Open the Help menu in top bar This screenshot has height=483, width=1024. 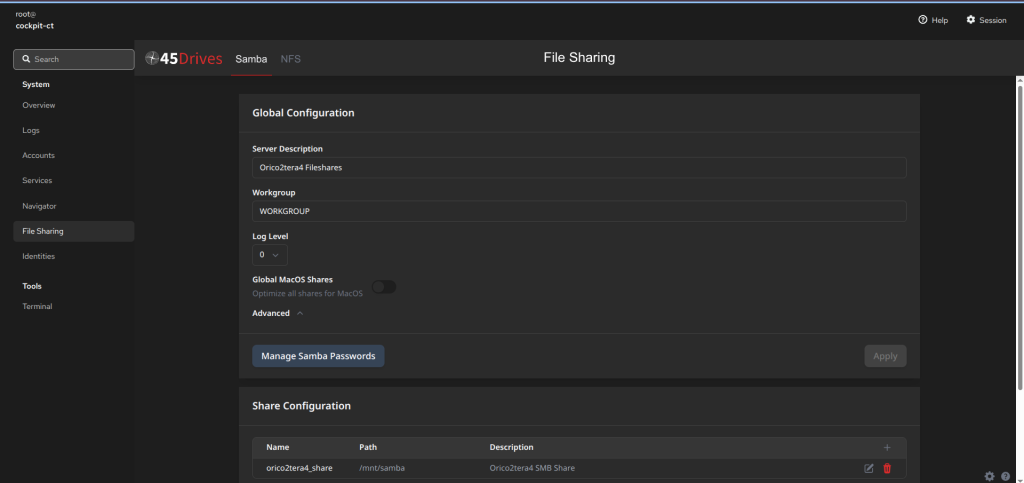click(x=933, y=20)
